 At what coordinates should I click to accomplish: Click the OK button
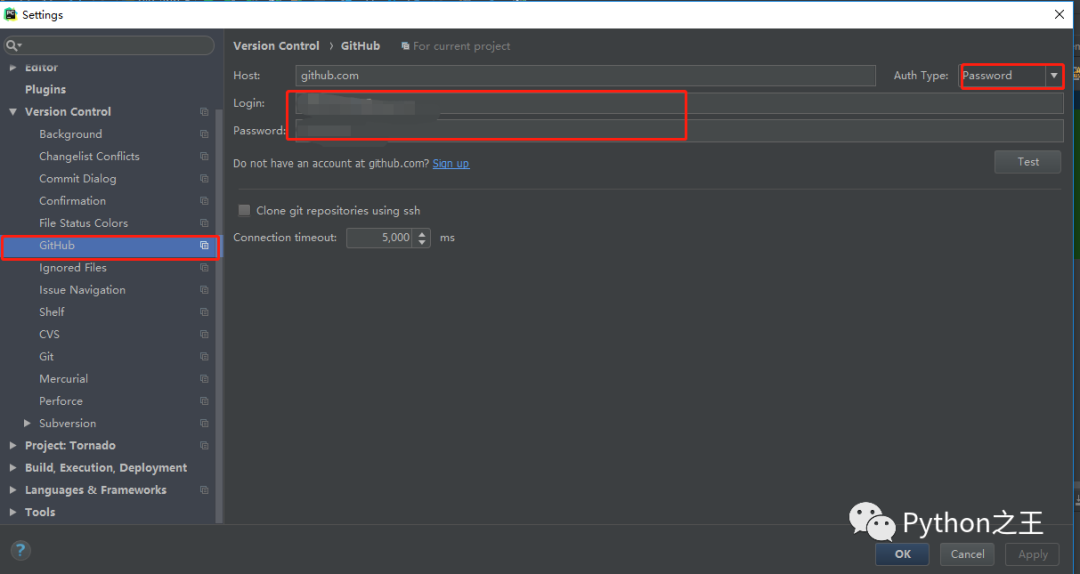[902, 554]
